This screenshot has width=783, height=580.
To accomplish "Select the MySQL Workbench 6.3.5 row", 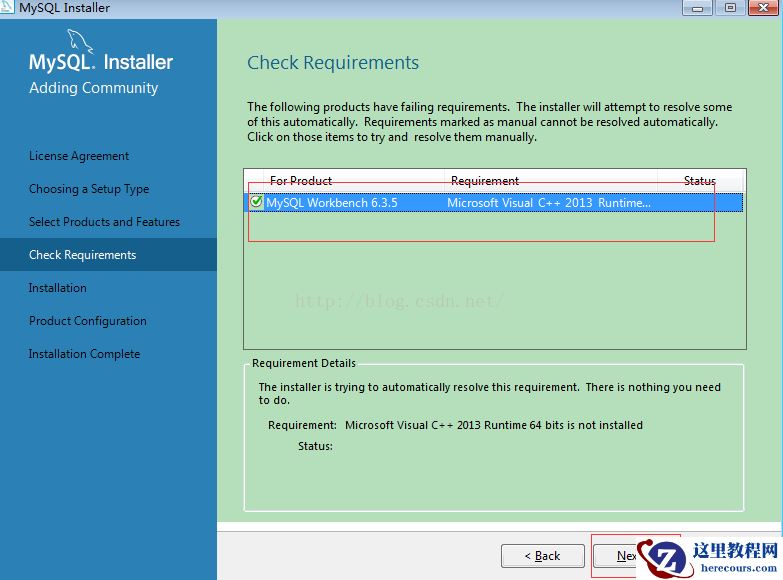I will pos(495,202).
